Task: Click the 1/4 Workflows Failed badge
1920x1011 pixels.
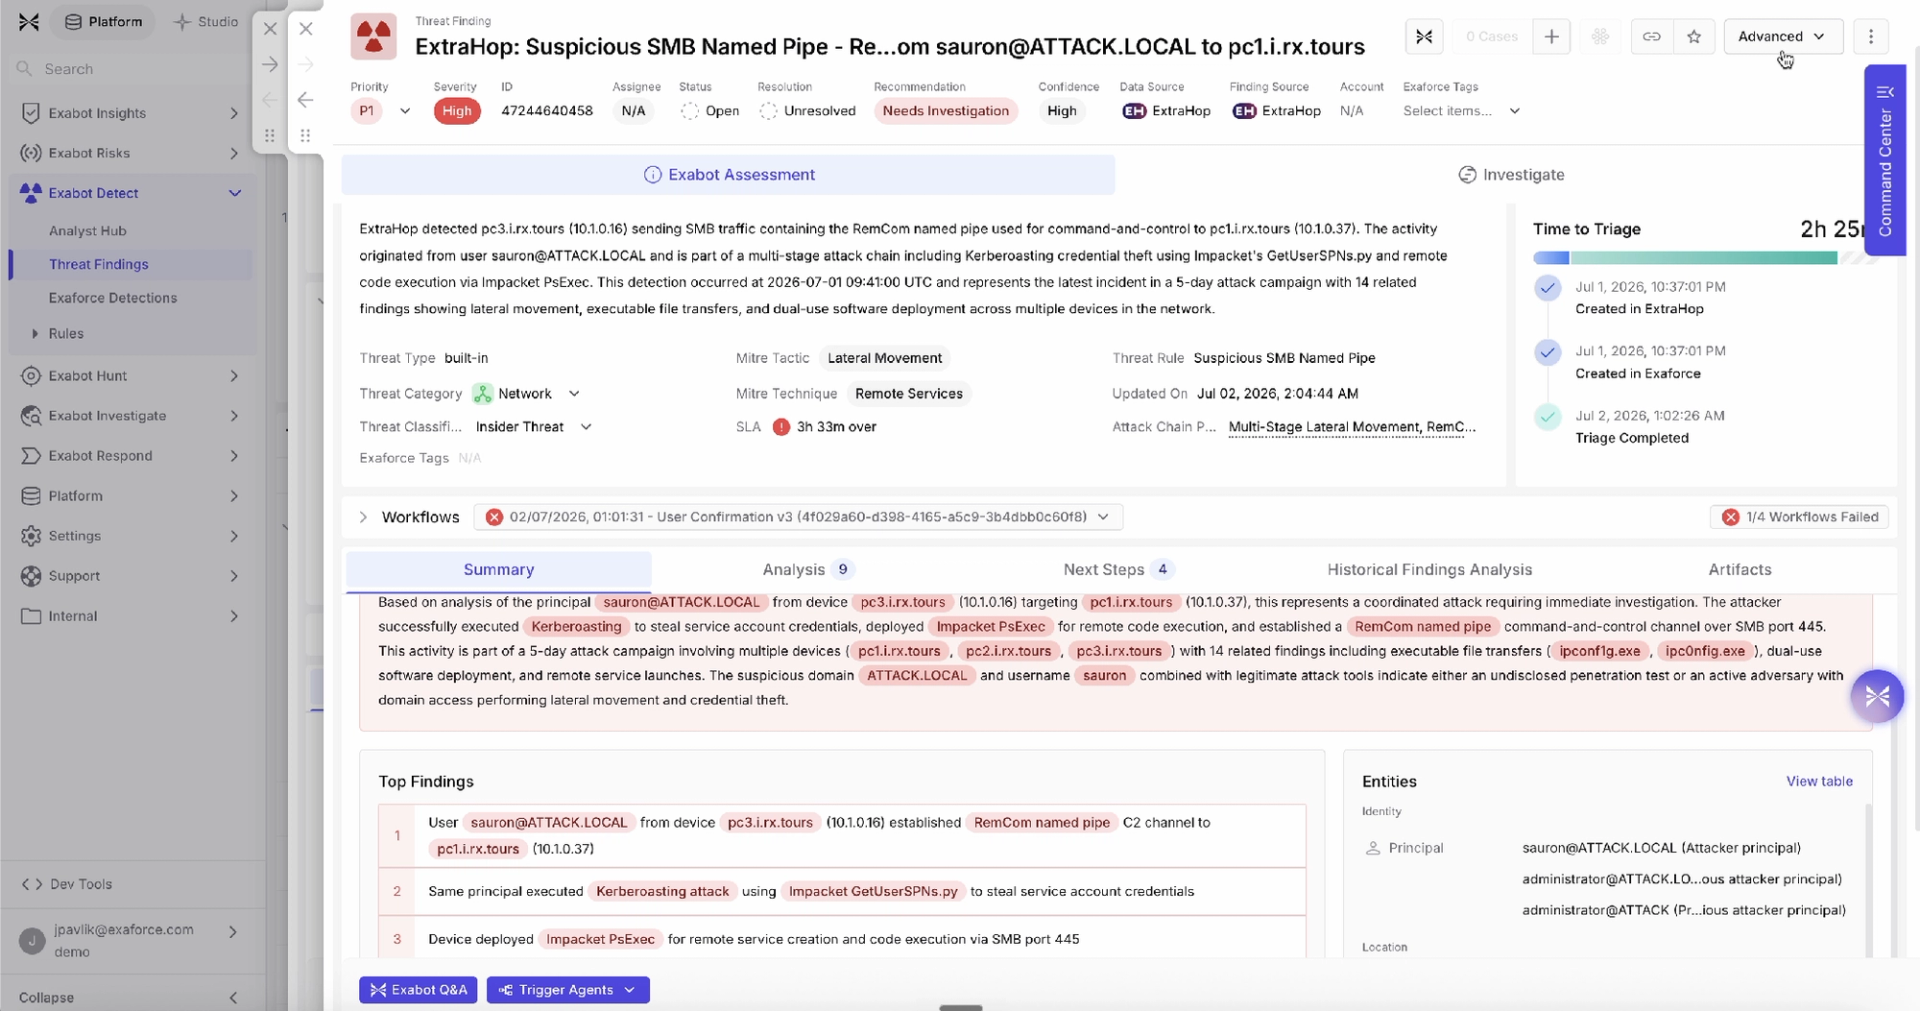Action: click(1799, 517)
